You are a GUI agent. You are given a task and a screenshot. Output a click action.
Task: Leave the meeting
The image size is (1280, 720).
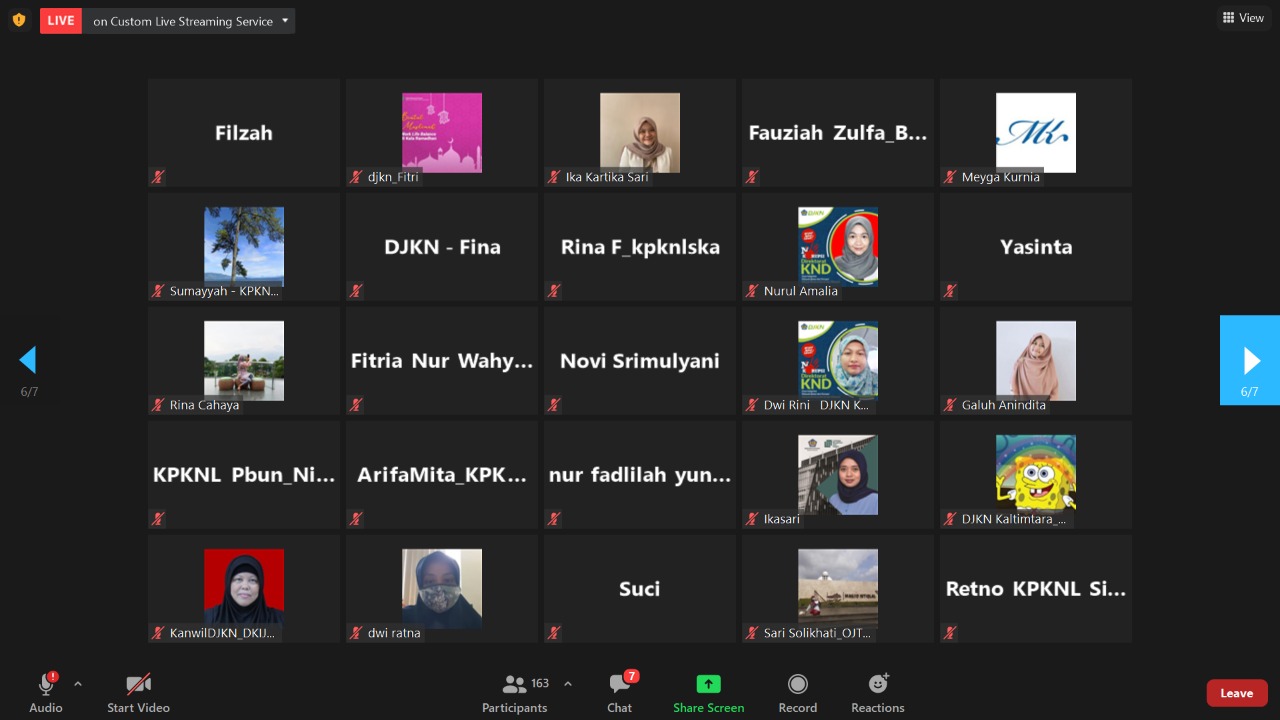(1236, 693)
